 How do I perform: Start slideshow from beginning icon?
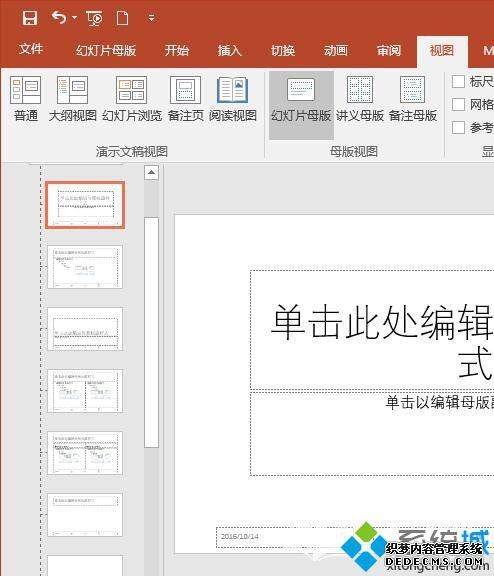coord(94,18)
